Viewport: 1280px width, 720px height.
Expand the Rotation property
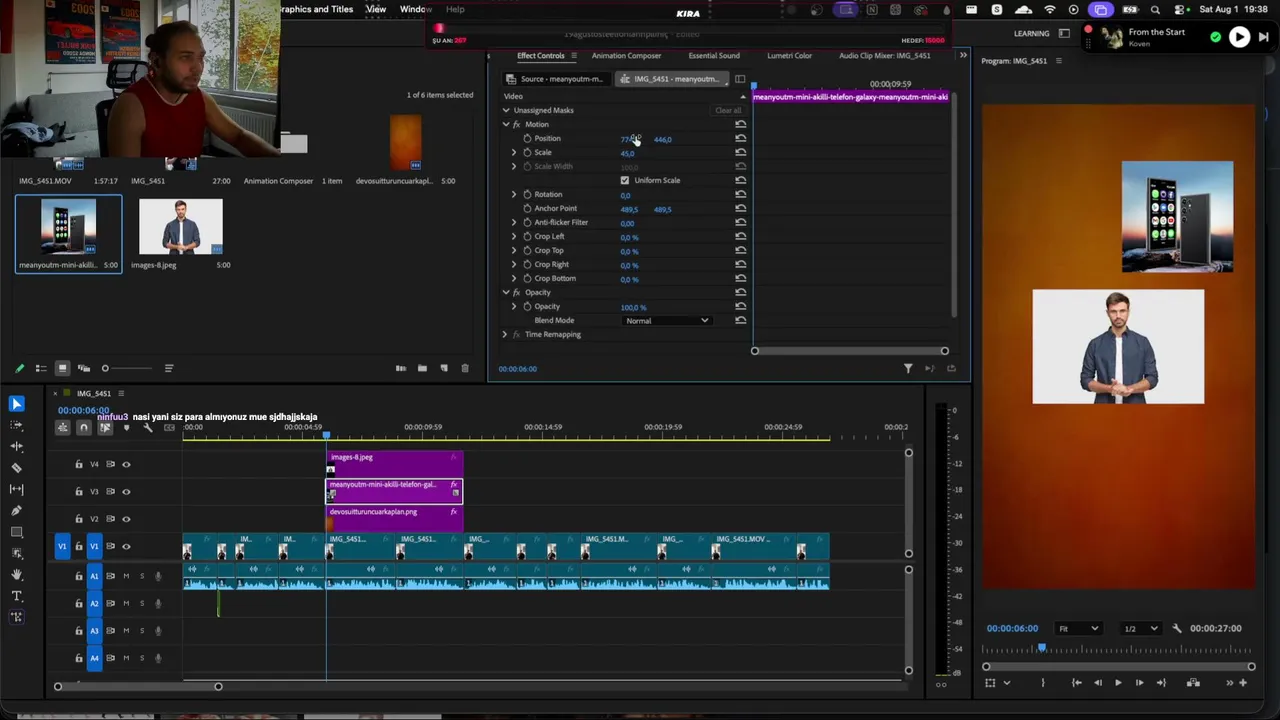pos(514,194)
